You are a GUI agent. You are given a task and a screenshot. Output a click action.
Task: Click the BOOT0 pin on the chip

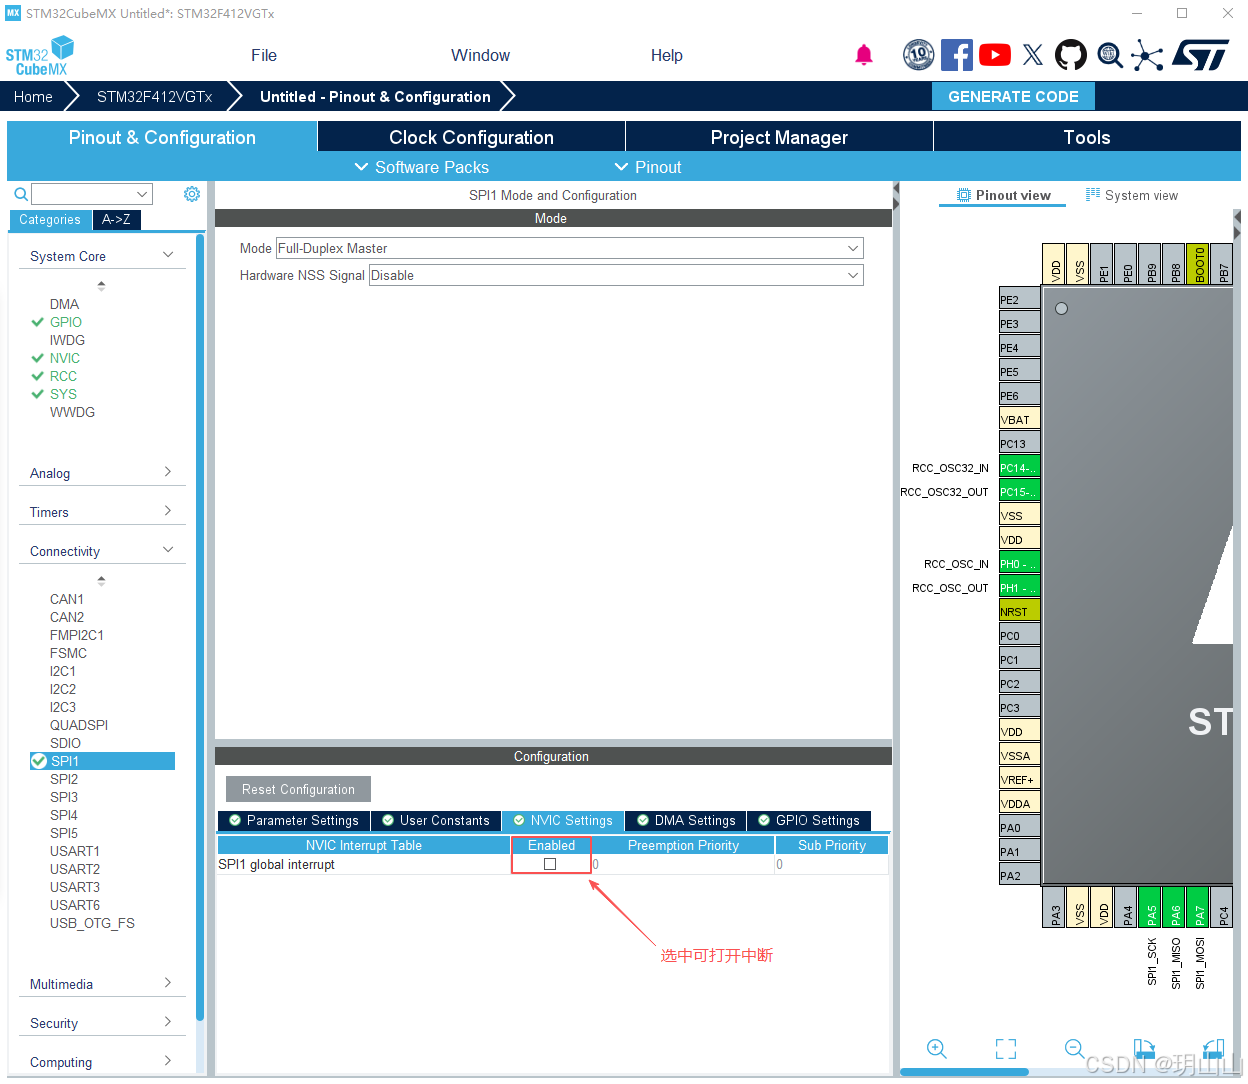coord(1199,264)
